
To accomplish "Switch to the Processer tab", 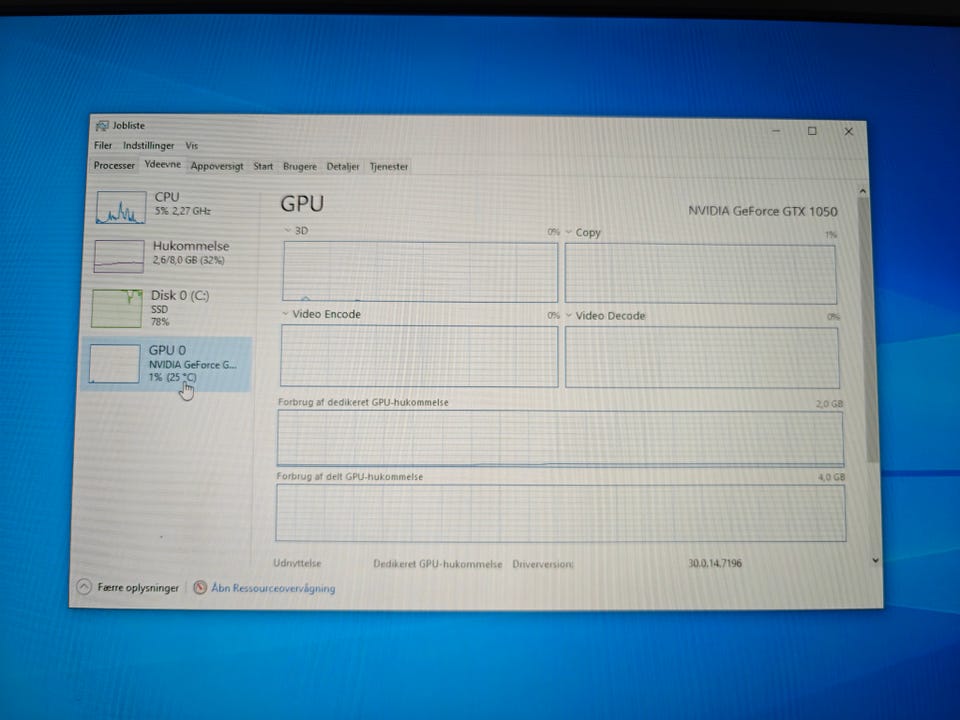I will tap(114, 165).
